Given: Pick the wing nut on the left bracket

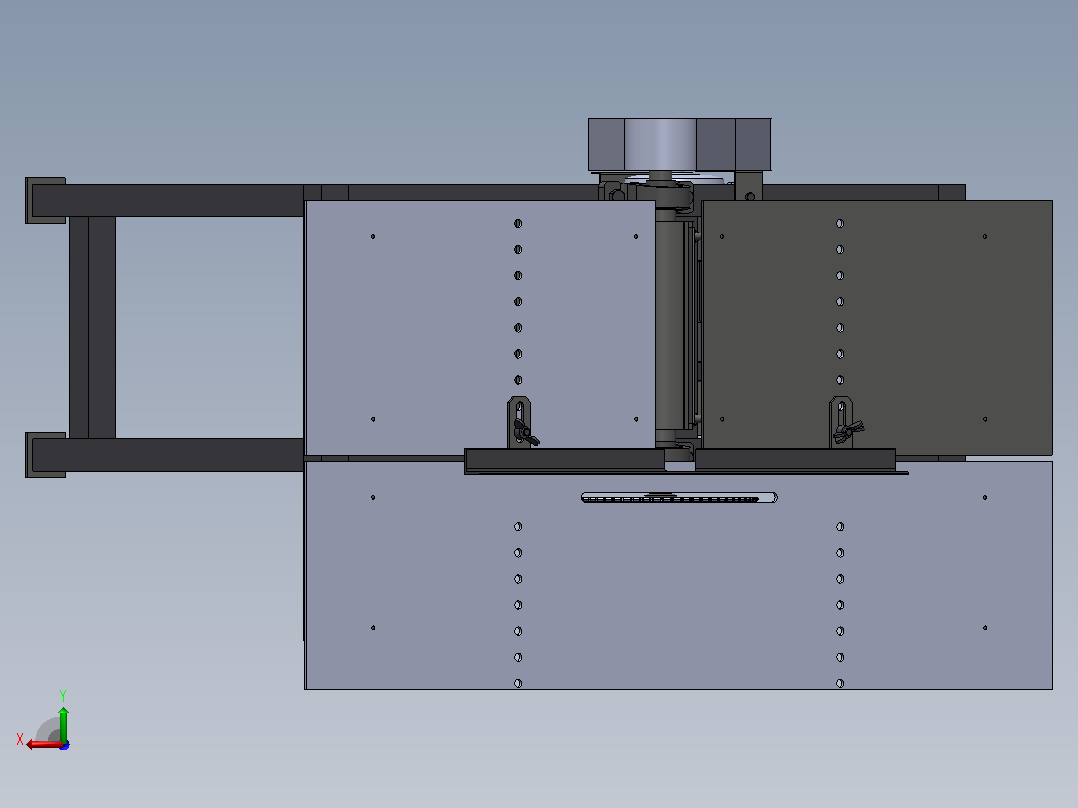Looking at the screenshot, I should click(527, 433).
